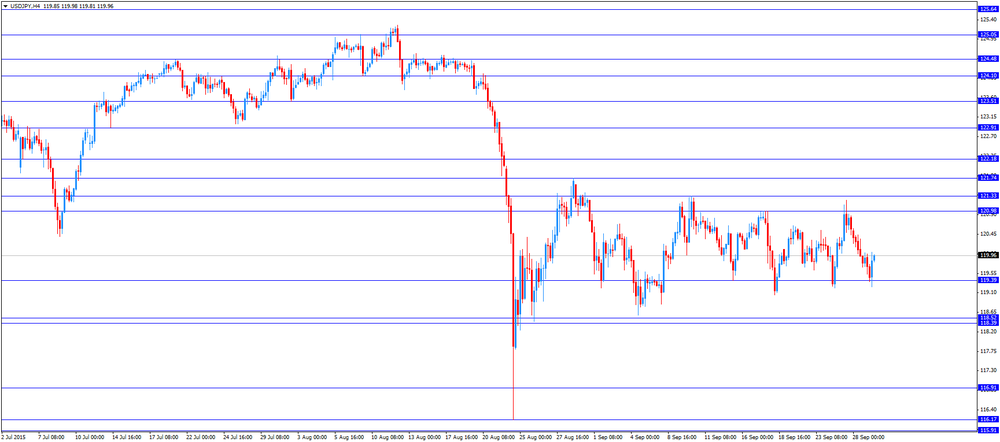Click the 17 Jul 08:00 time label
The width and height of the screenshot is (1000, 442).
pyautogui.click(x=164, y=438)
